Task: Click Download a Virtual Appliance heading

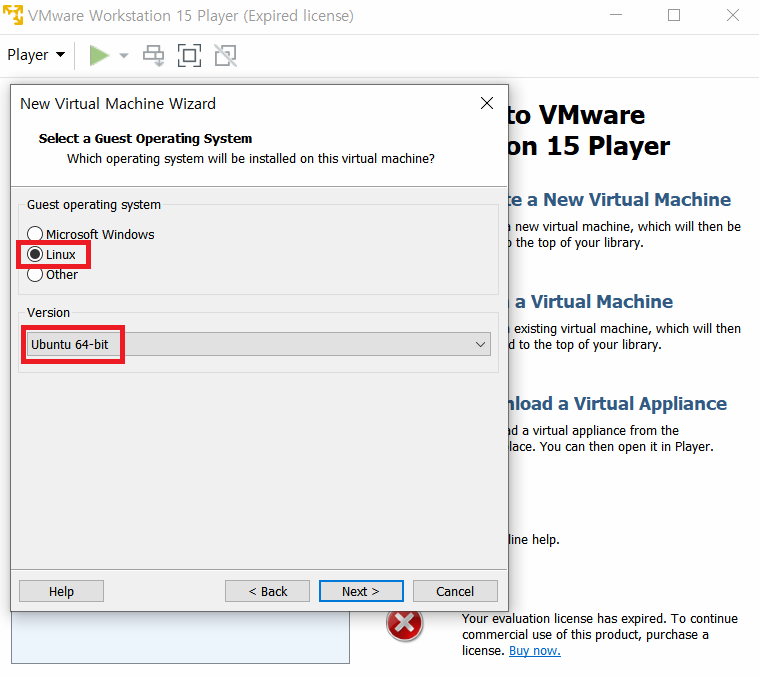Action: pos(618,404)
